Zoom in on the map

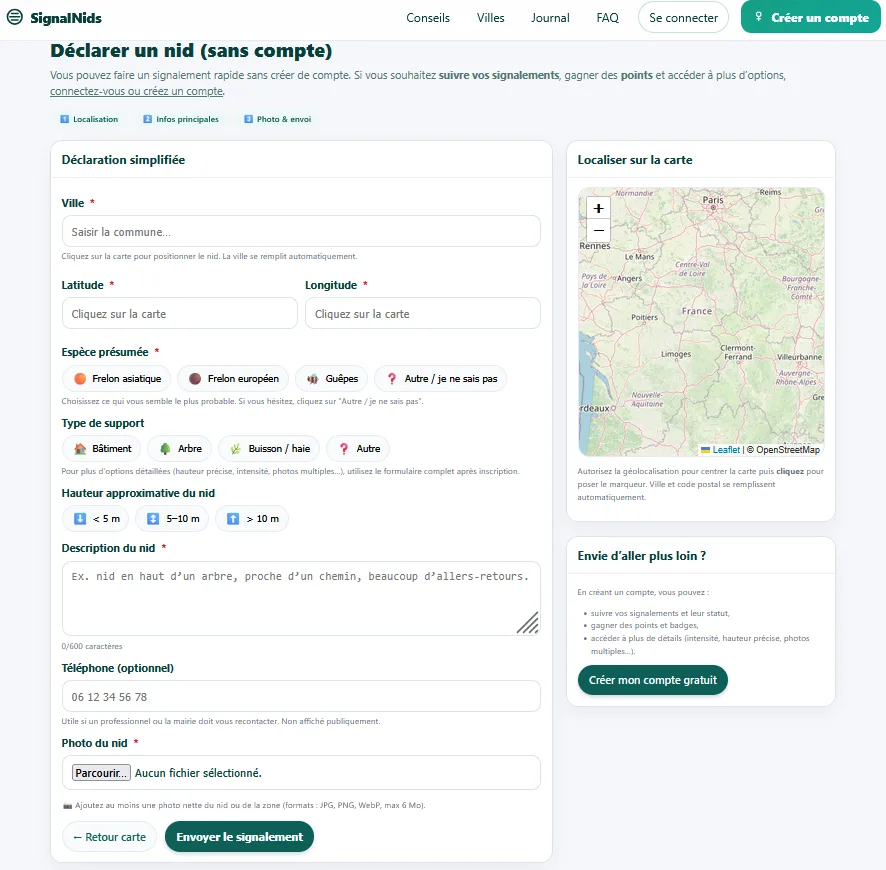pos(598,208)
